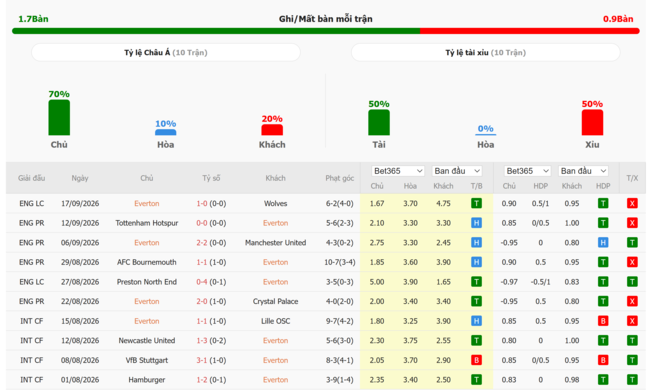Click red X T/X badge in Lille OSC row
Image resolution: width=650 pixels, height=390 pixels.
pos(632,321)
